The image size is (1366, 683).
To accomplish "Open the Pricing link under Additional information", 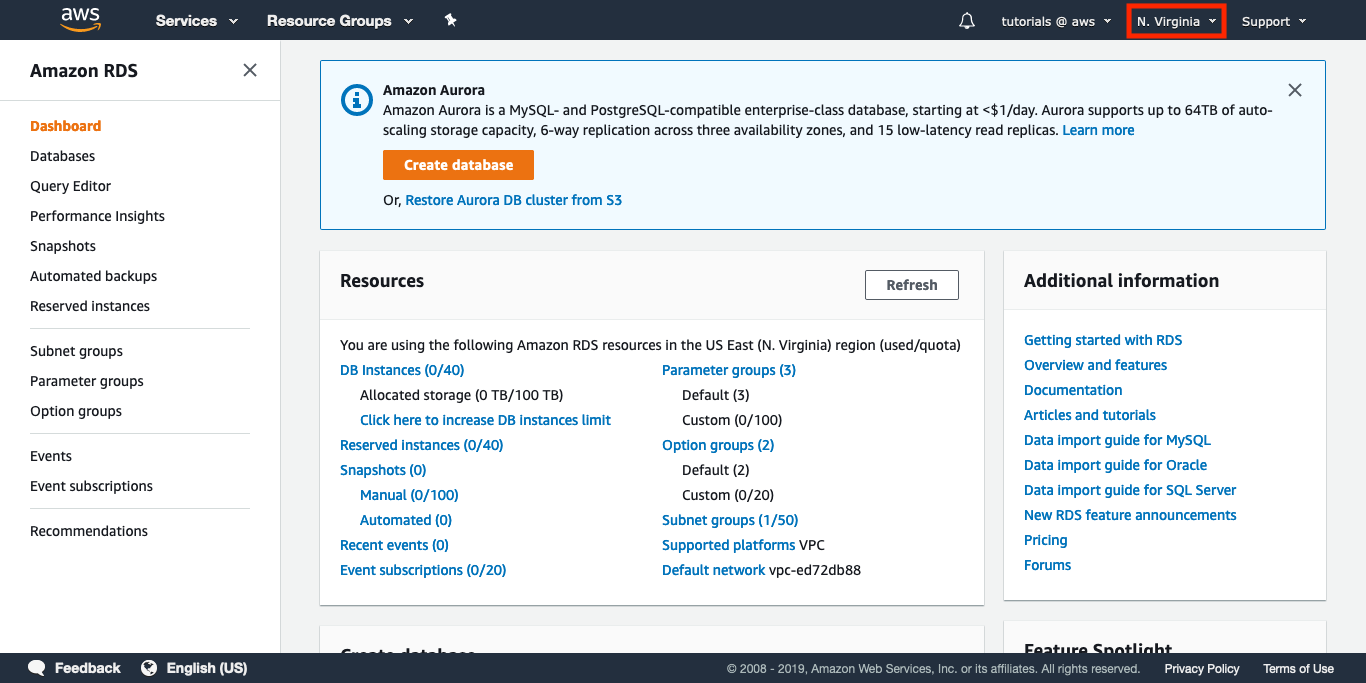I will click(1045, 540).
